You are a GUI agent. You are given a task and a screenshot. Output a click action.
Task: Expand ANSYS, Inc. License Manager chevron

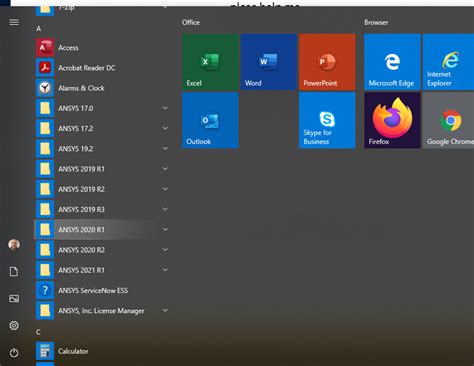[165, 310]
